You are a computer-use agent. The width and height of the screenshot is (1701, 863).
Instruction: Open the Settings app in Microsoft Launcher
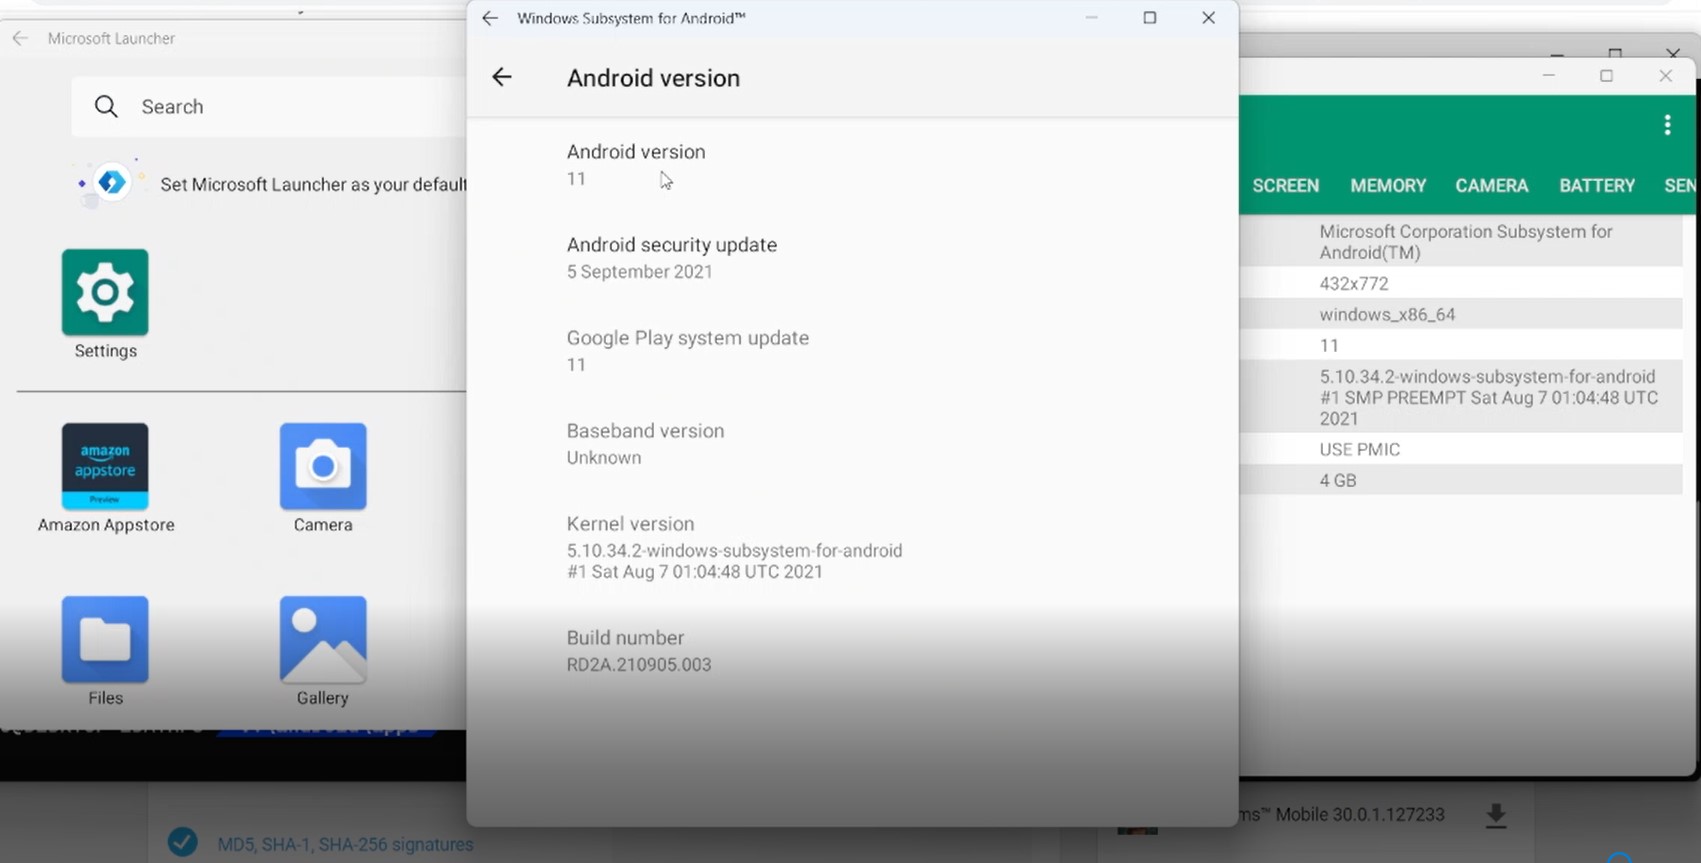tap(105, 292)
